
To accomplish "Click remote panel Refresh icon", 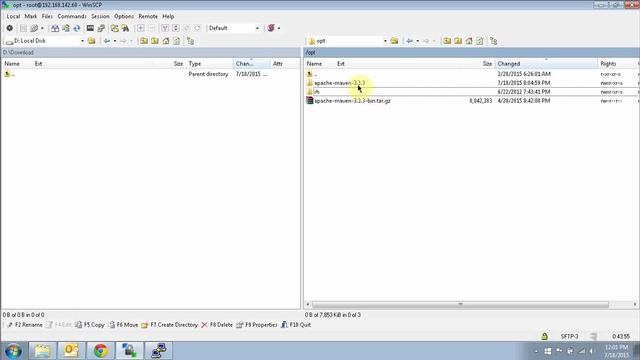I will [480, 41].
